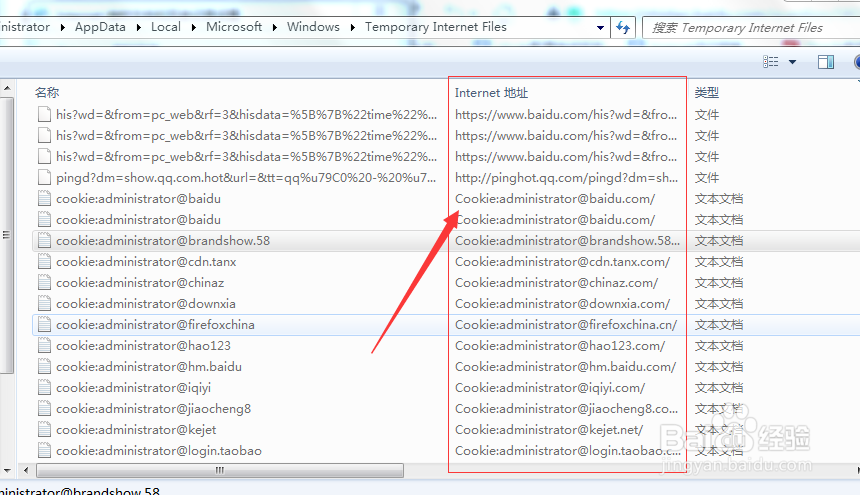Click address http://pinghot.qq.com/pingd cell
The height and width of the screenshot is (495, 860).
[x=567, y=178]
